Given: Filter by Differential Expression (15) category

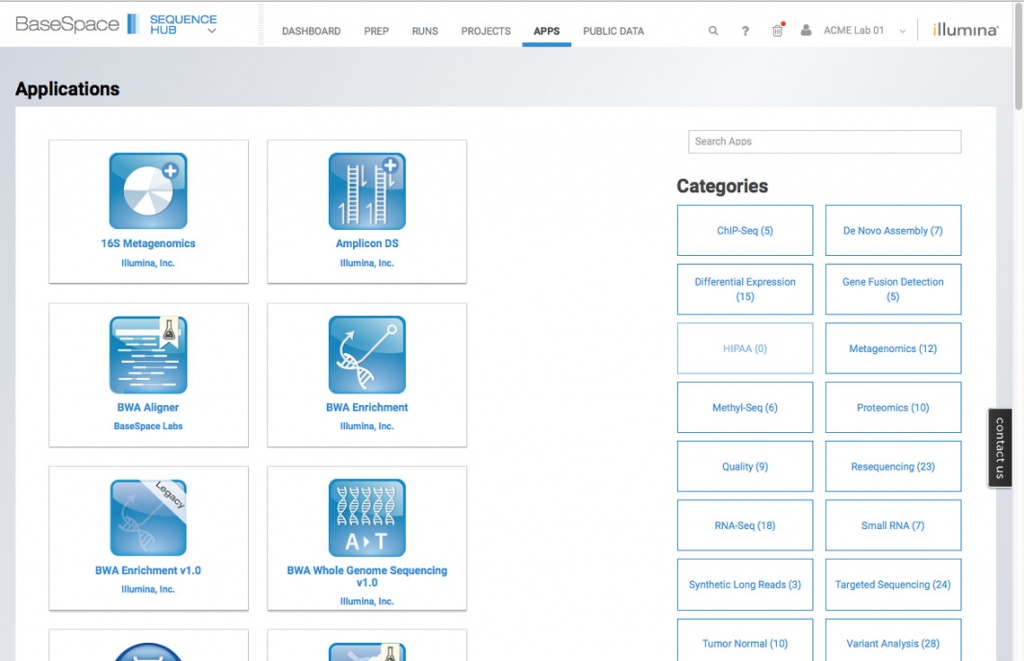Looking at the screenshot, I should (x=745, y=289).
